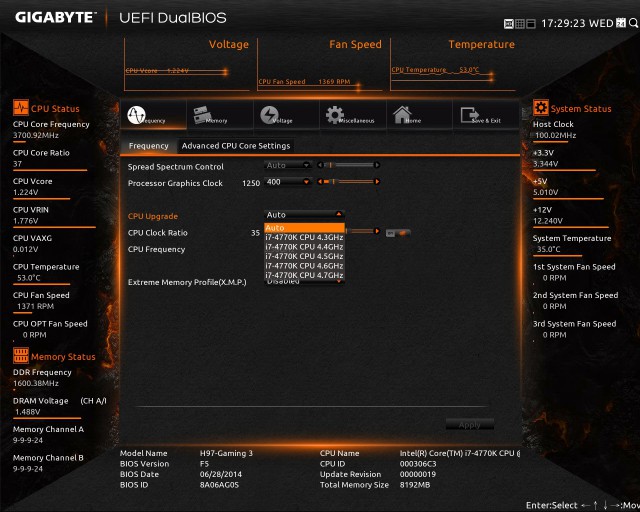Viewport: 640px width, 512px height.
Task: Switch to the Frequency sub-tab
Action: click(149, 146)
